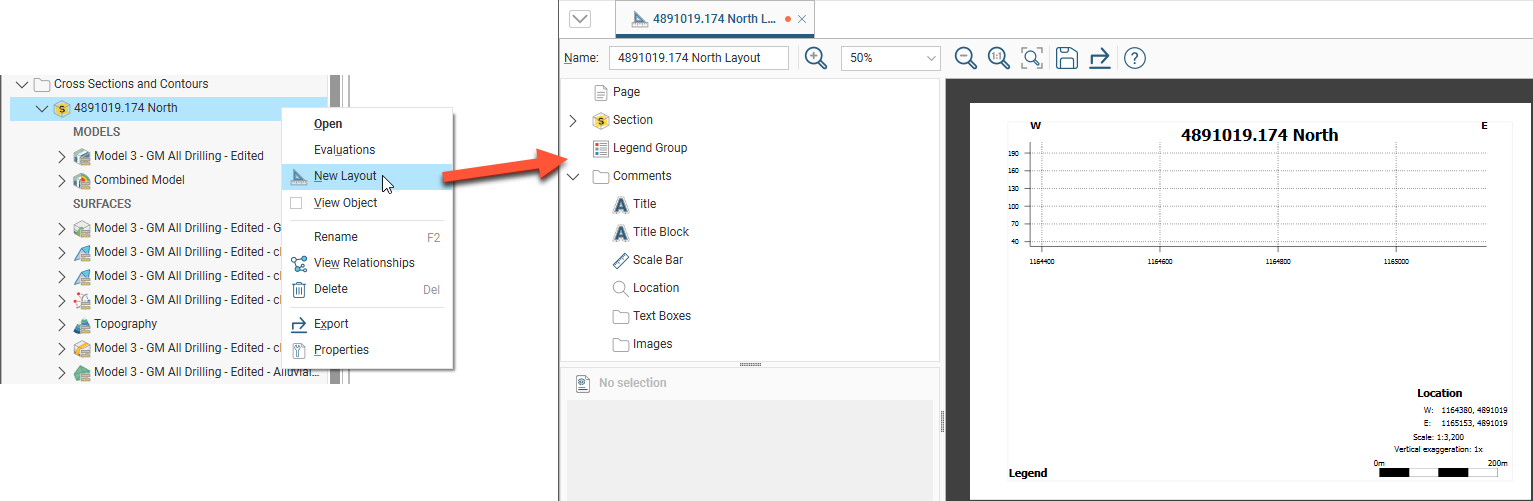This screenshot has height=501, width=1533.
Task: Select Properties in the context menu
Action: (x=341, y=350)
